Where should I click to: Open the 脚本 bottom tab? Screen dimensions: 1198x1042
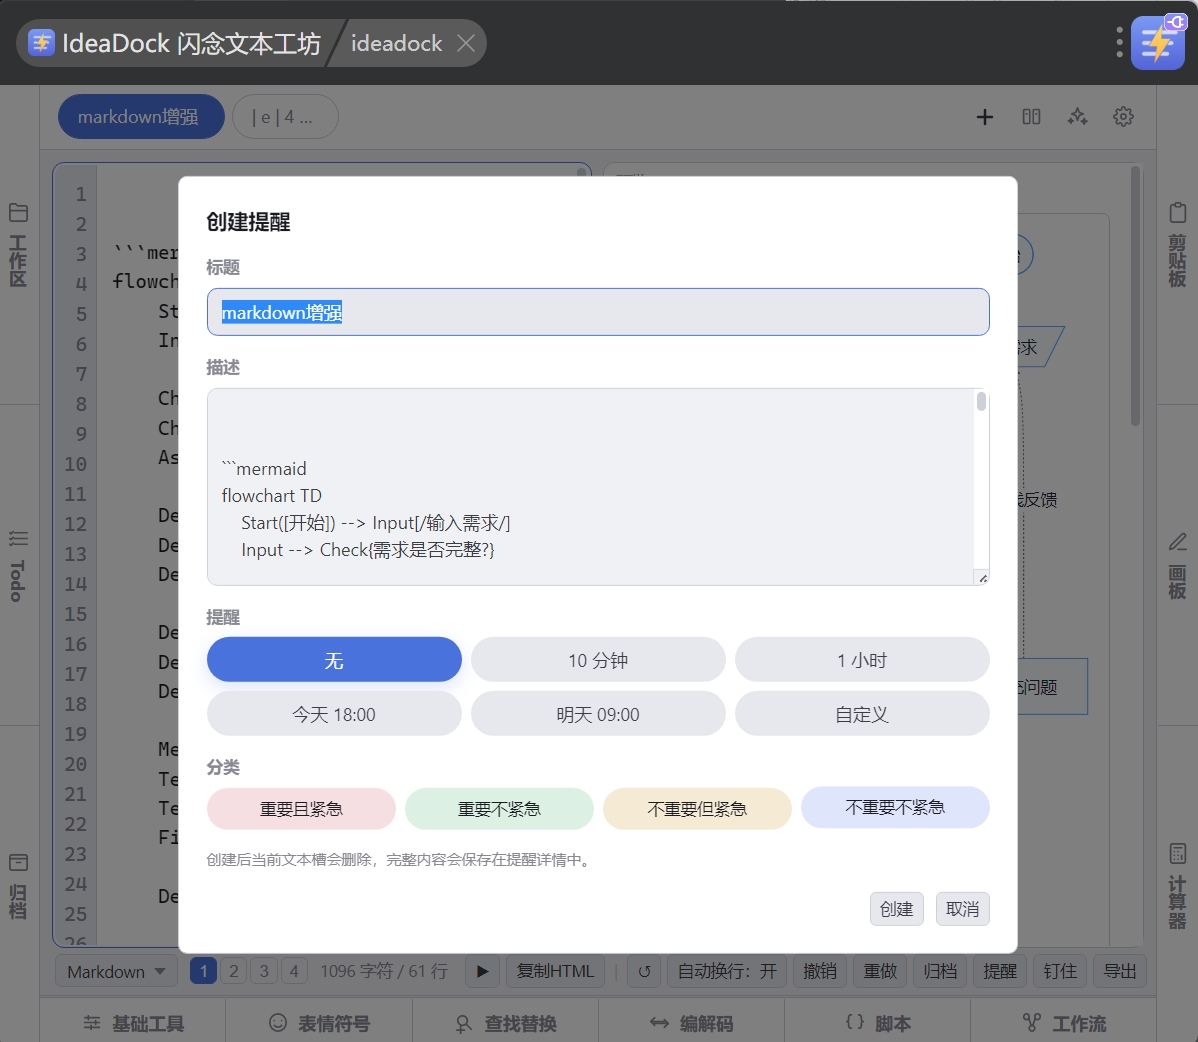878,1023
